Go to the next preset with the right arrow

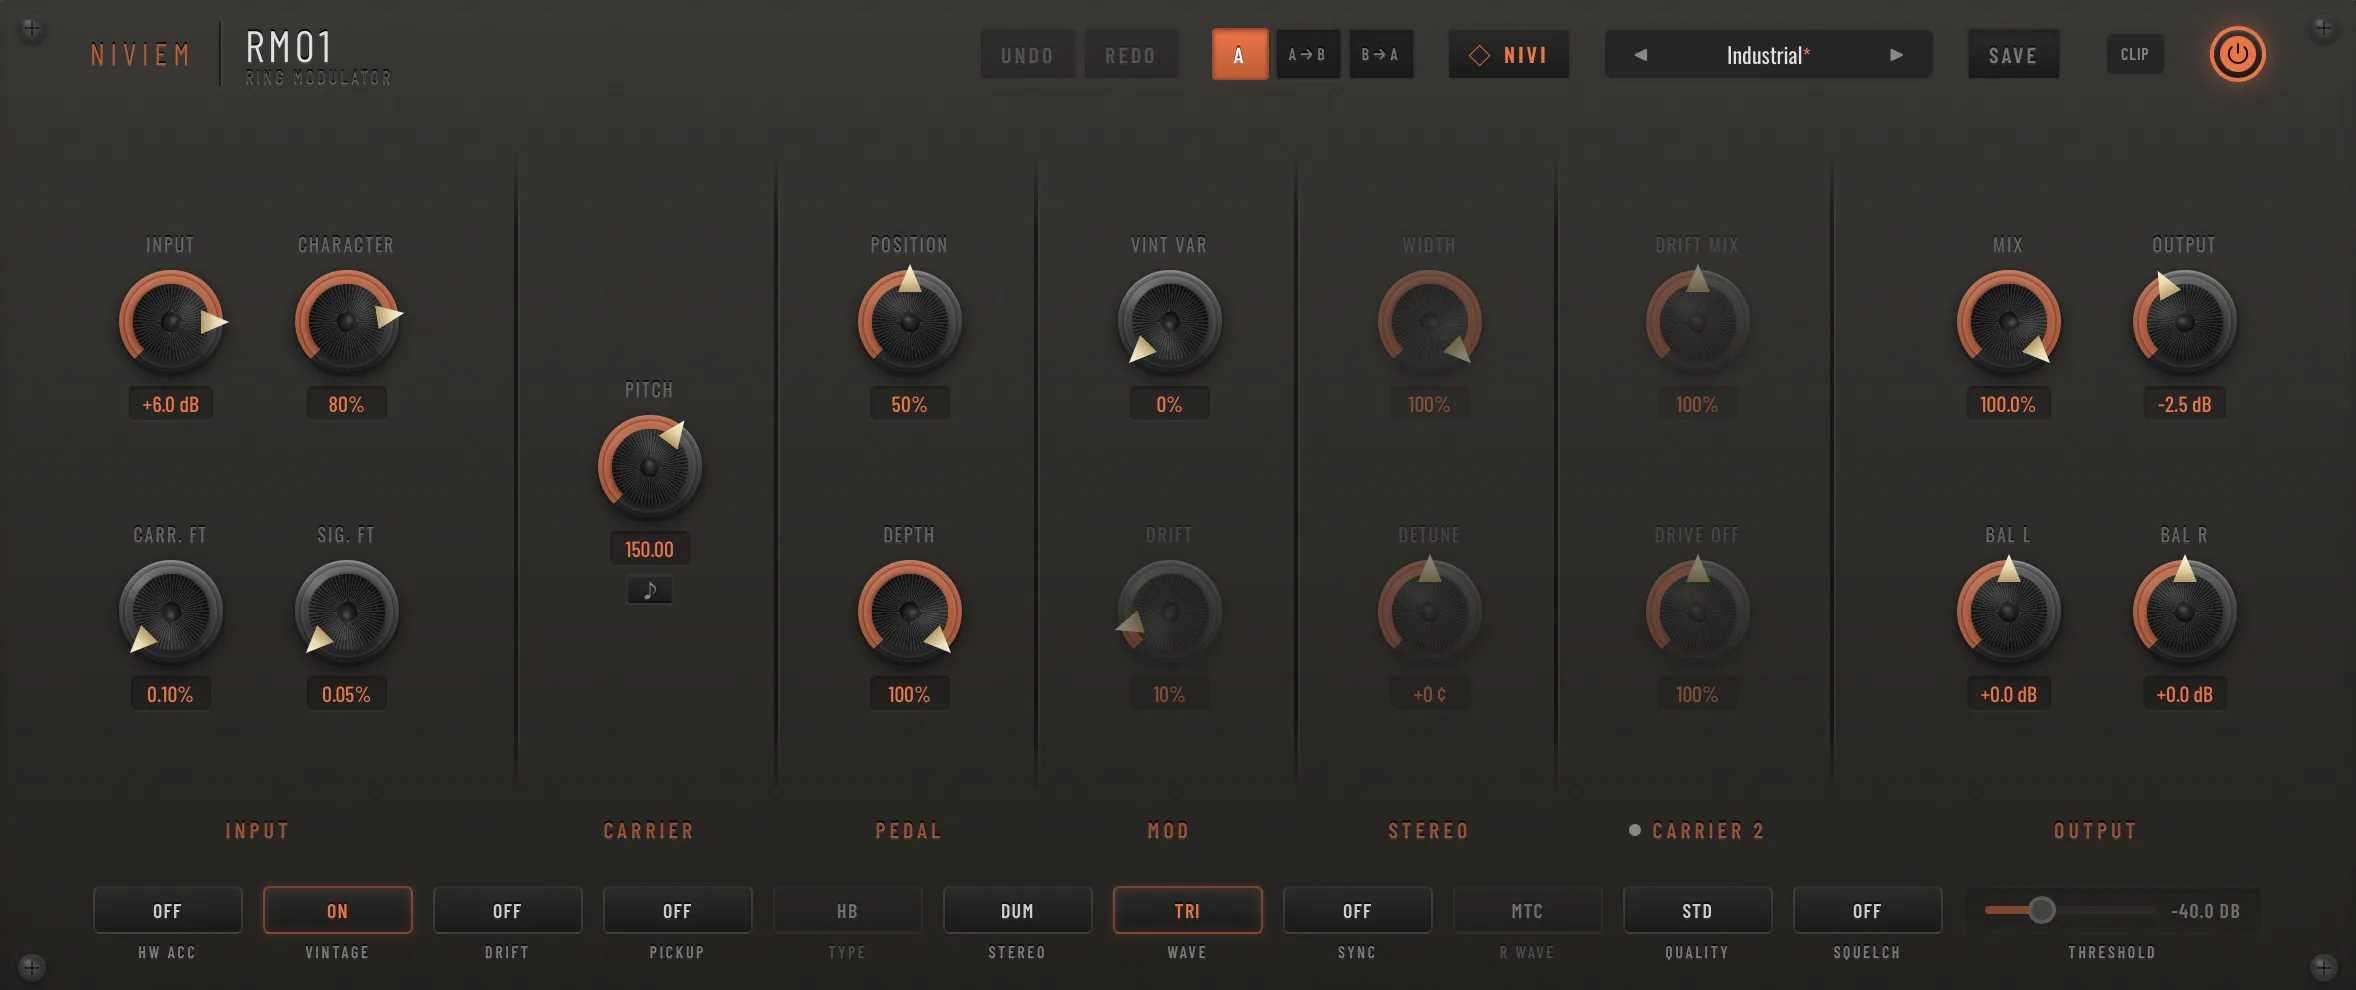[x=1896, y=55]
